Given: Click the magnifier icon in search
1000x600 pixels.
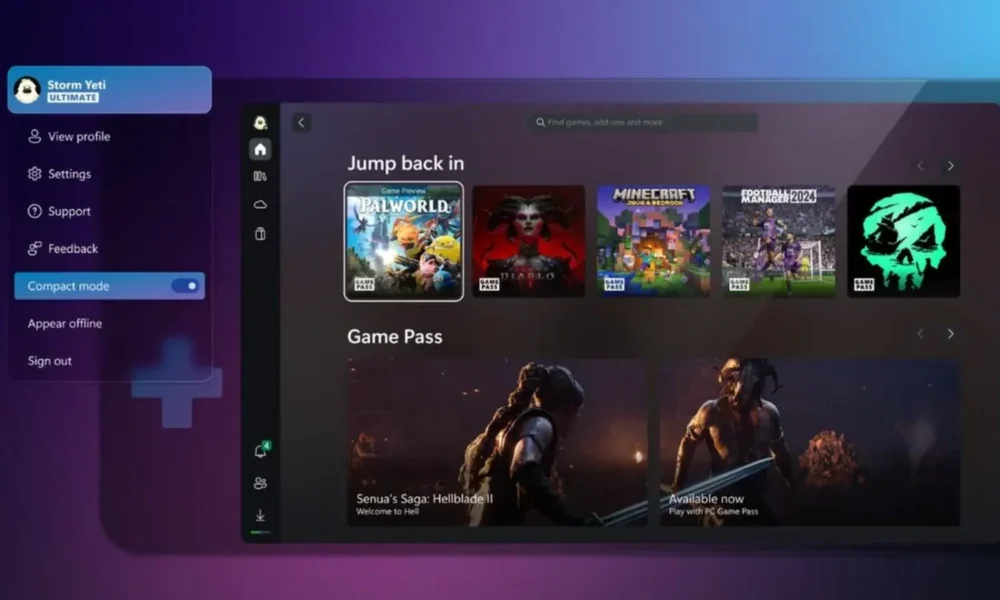Looking at the screenshot, I should click(540, 122).
